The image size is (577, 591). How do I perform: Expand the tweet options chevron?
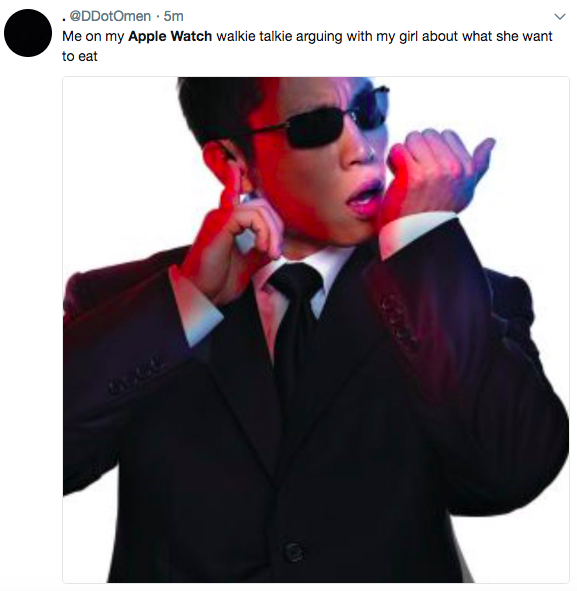tap(560, 17)
